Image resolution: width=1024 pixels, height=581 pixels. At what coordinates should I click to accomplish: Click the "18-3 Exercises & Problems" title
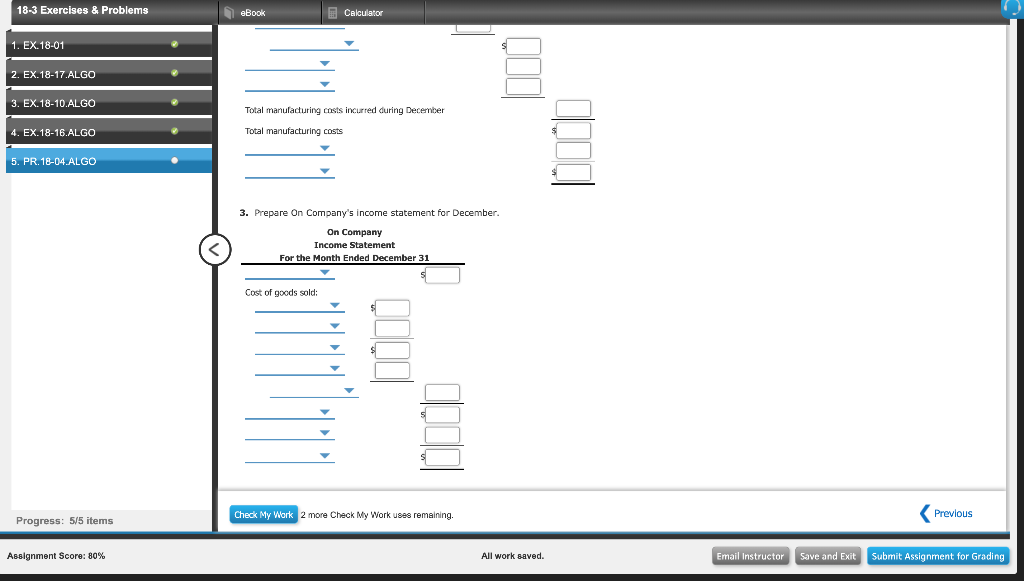click(82, 10)
